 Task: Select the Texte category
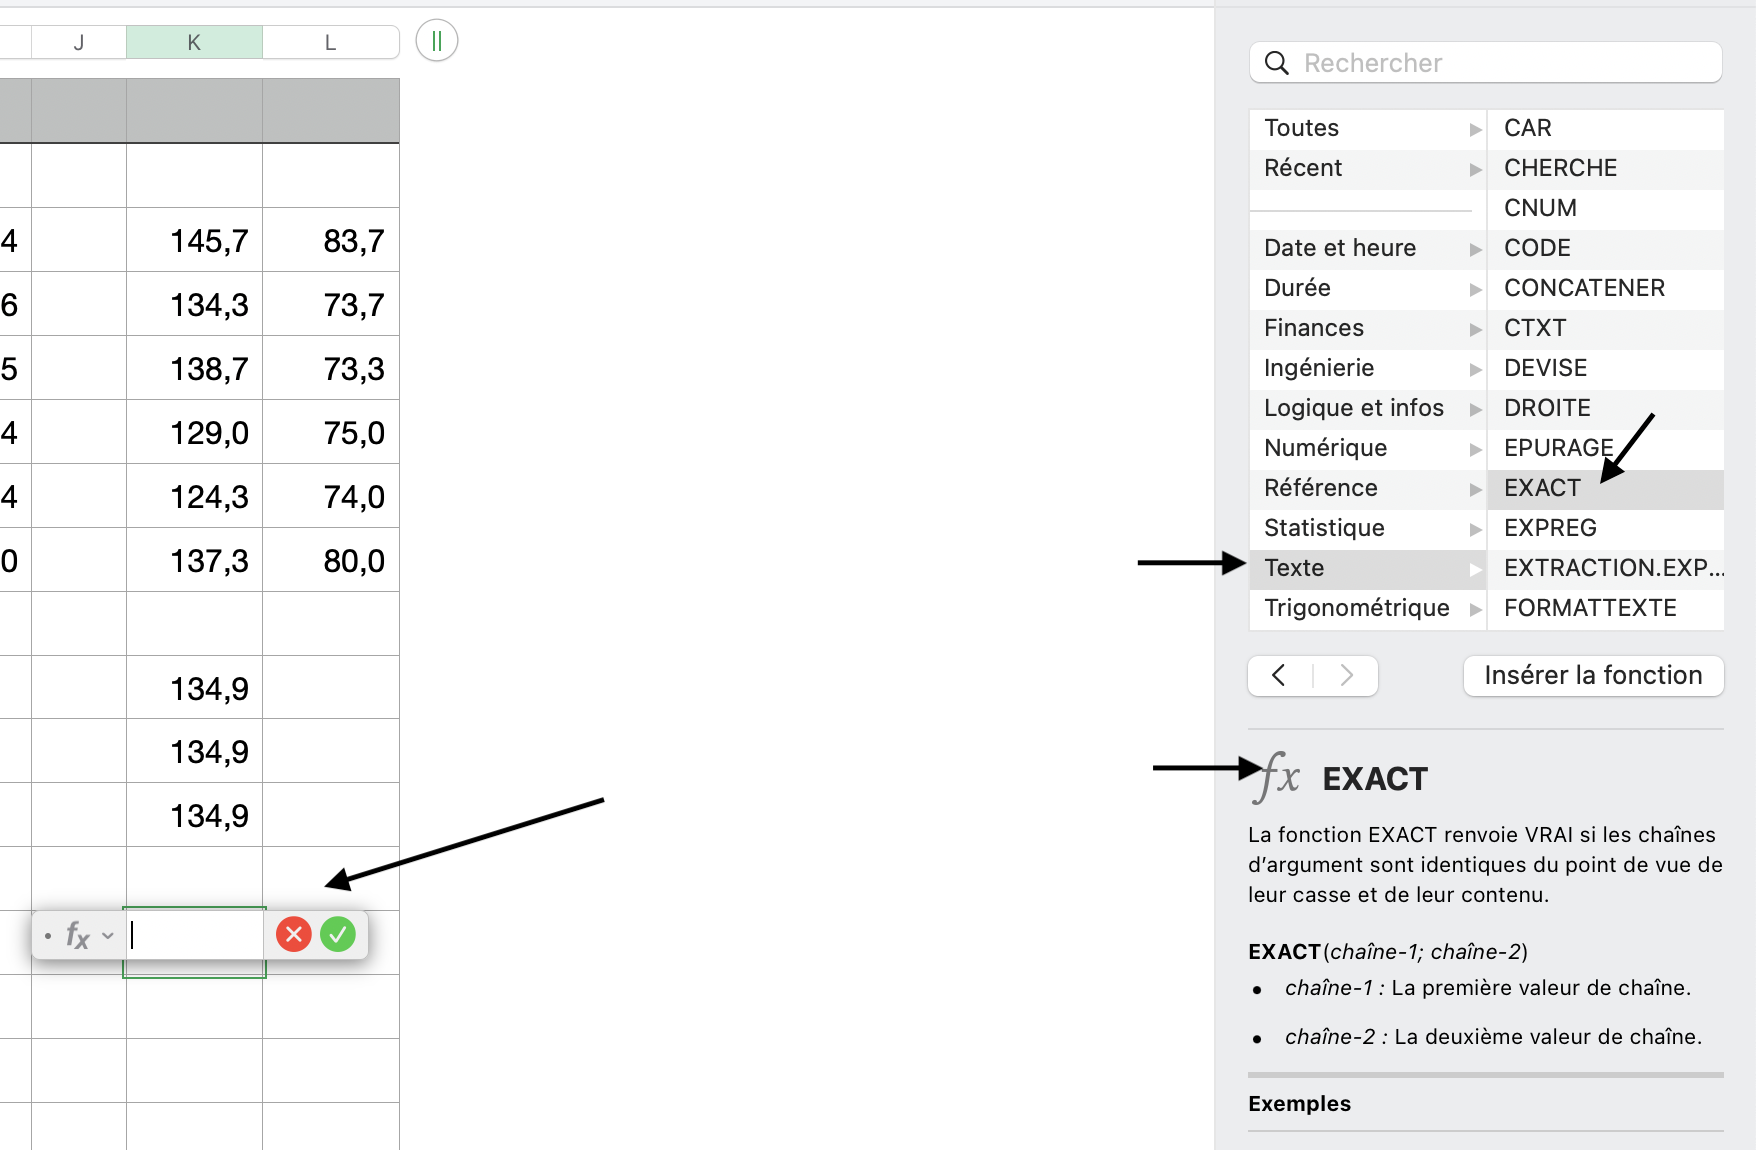(1294, 568)
